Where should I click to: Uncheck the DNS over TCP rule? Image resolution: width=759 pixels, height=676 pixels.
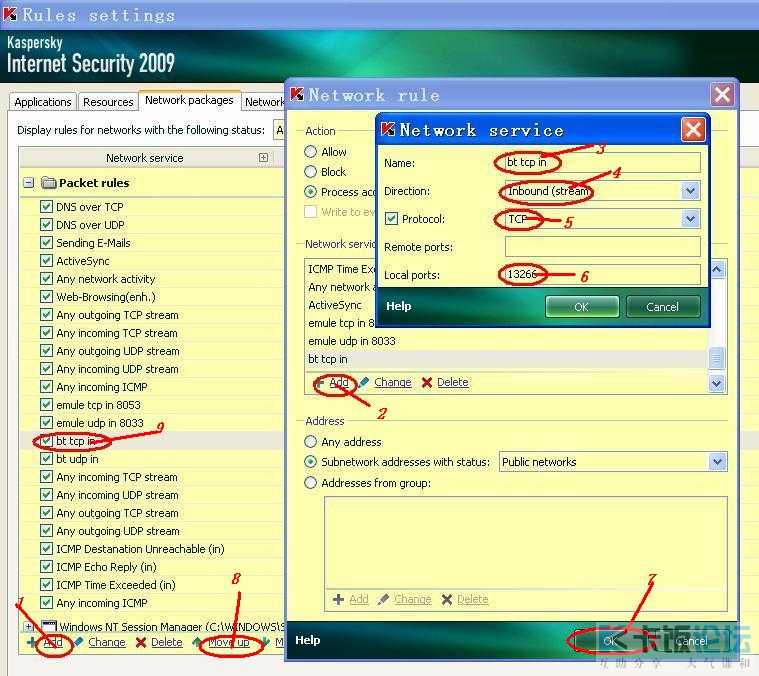coord(46,207)
